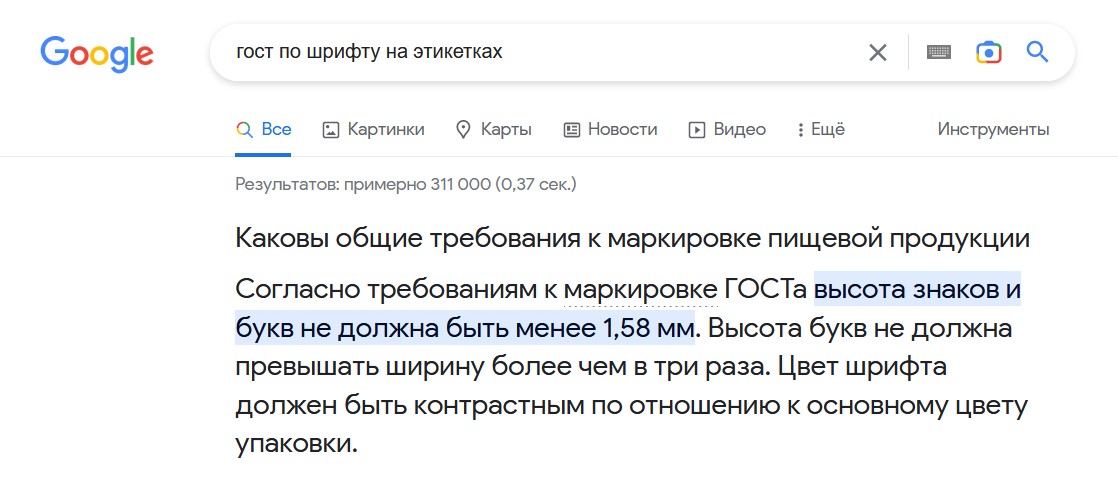Click the underlined word маркировке in snippet
The height and width of the screenshot is (486, 1118).
pyautogui.click(x=640, y=291)
